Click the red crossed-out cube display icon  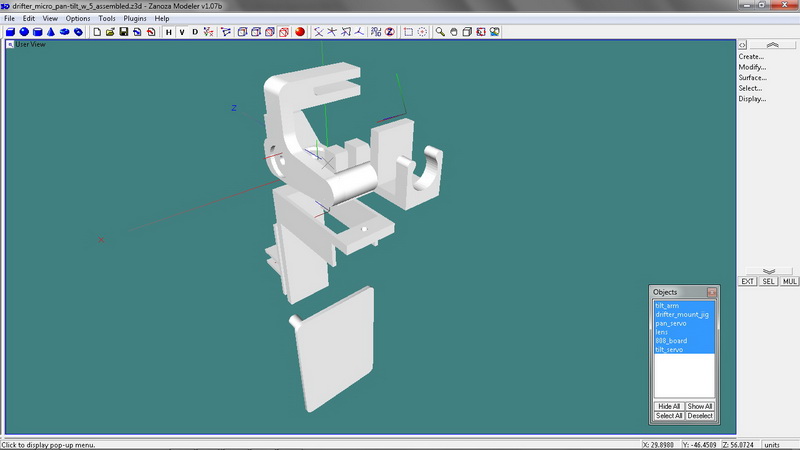(x=284, y=32)
